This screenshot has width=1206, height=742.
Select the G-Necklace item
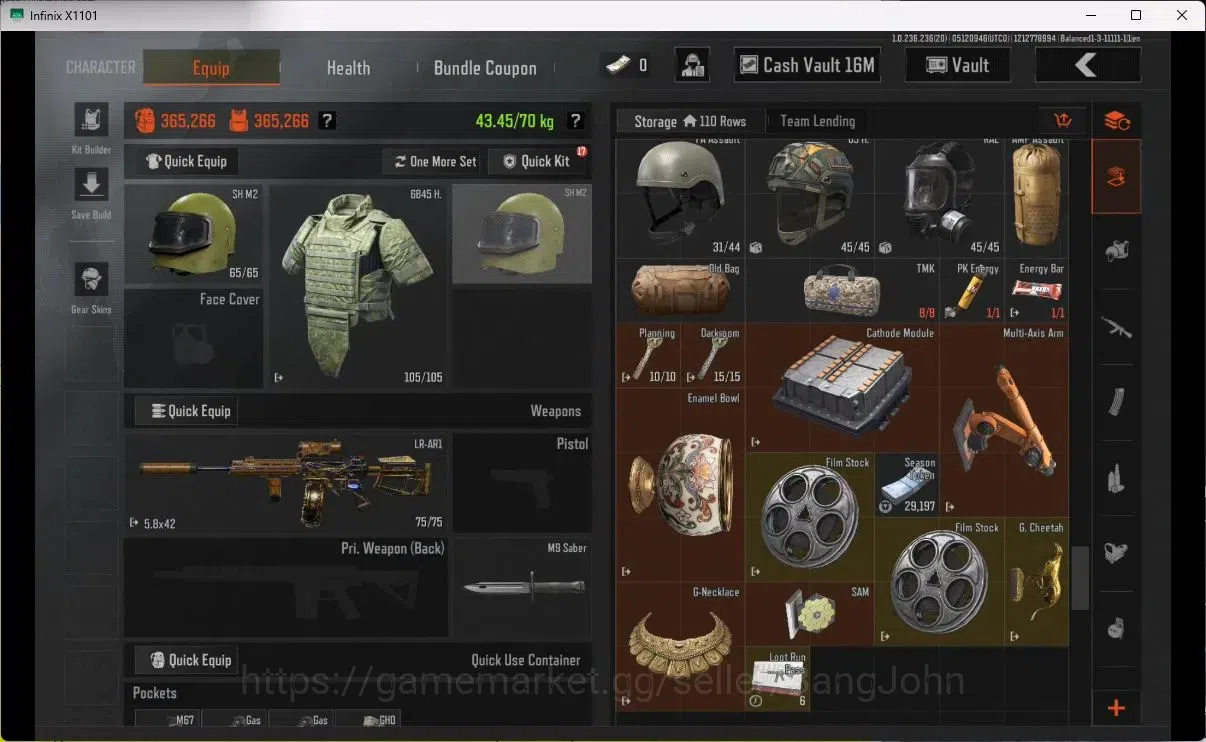point(680,647)
